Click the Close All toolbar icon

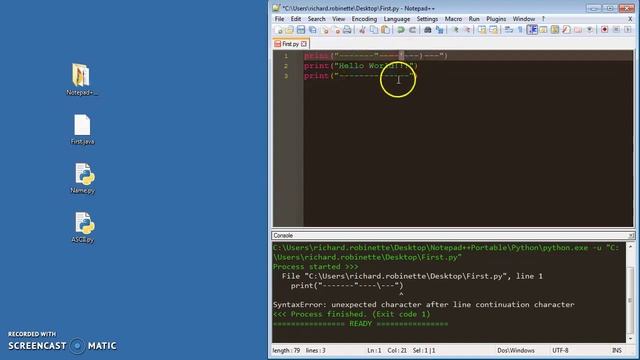pos(336,30)
